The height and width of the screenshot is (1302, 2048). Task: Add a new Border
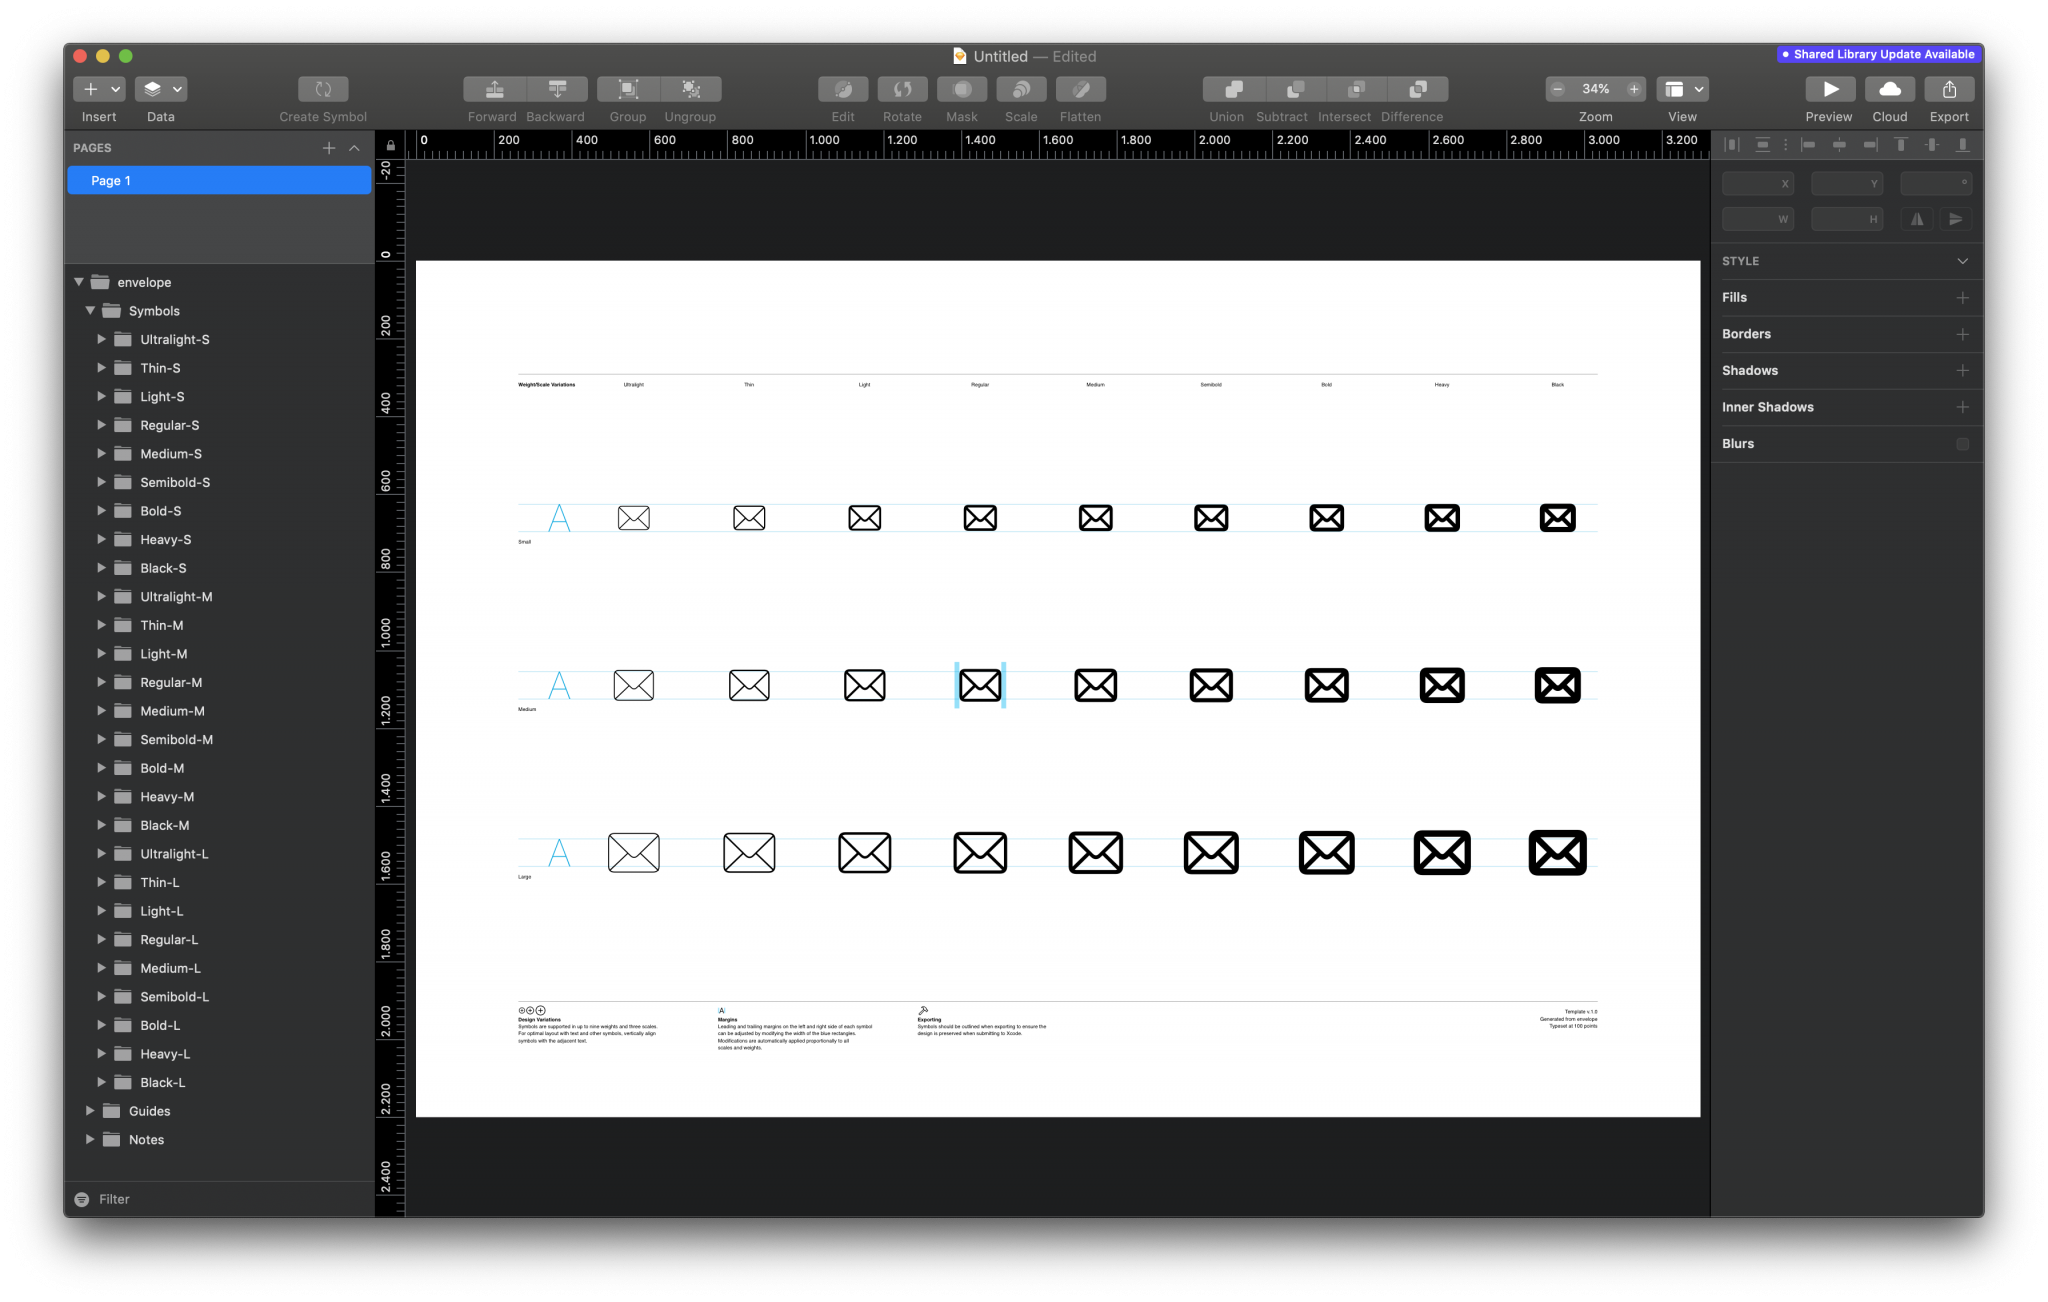pos(1962,334)
